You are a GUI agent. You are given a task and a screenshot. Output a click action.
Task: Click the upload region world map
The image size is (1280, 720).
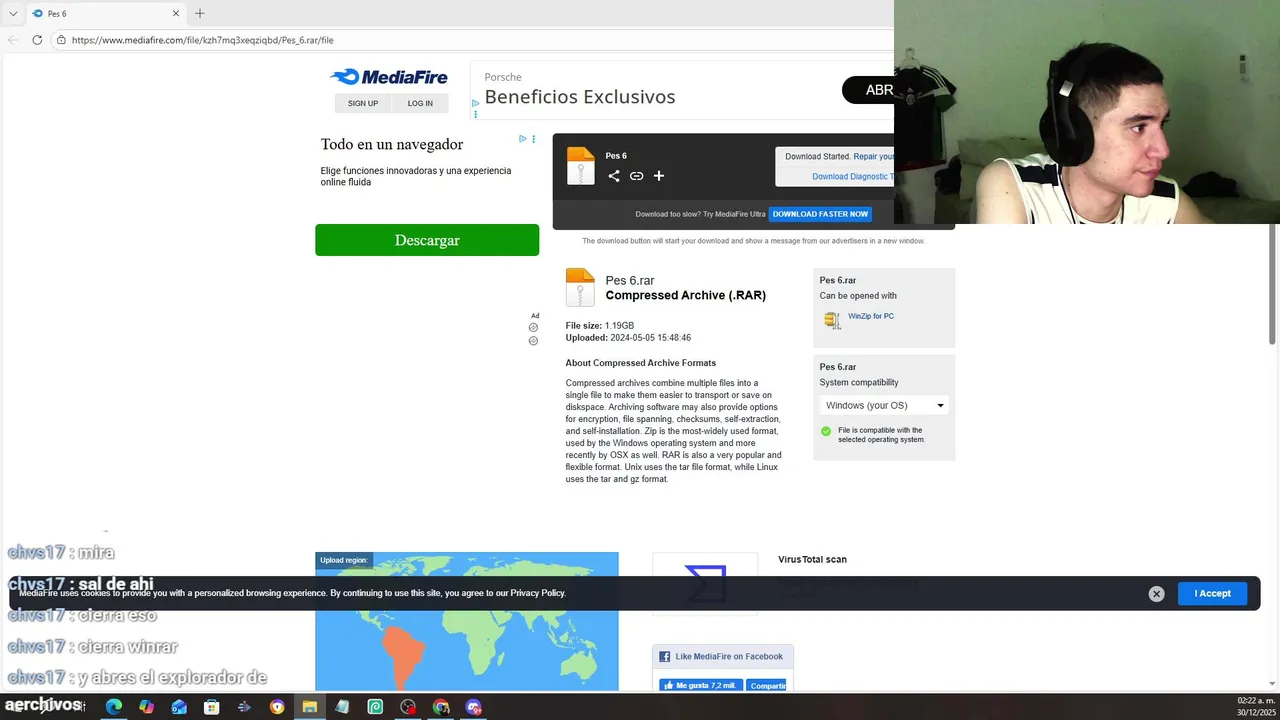[x=467, y=621]
